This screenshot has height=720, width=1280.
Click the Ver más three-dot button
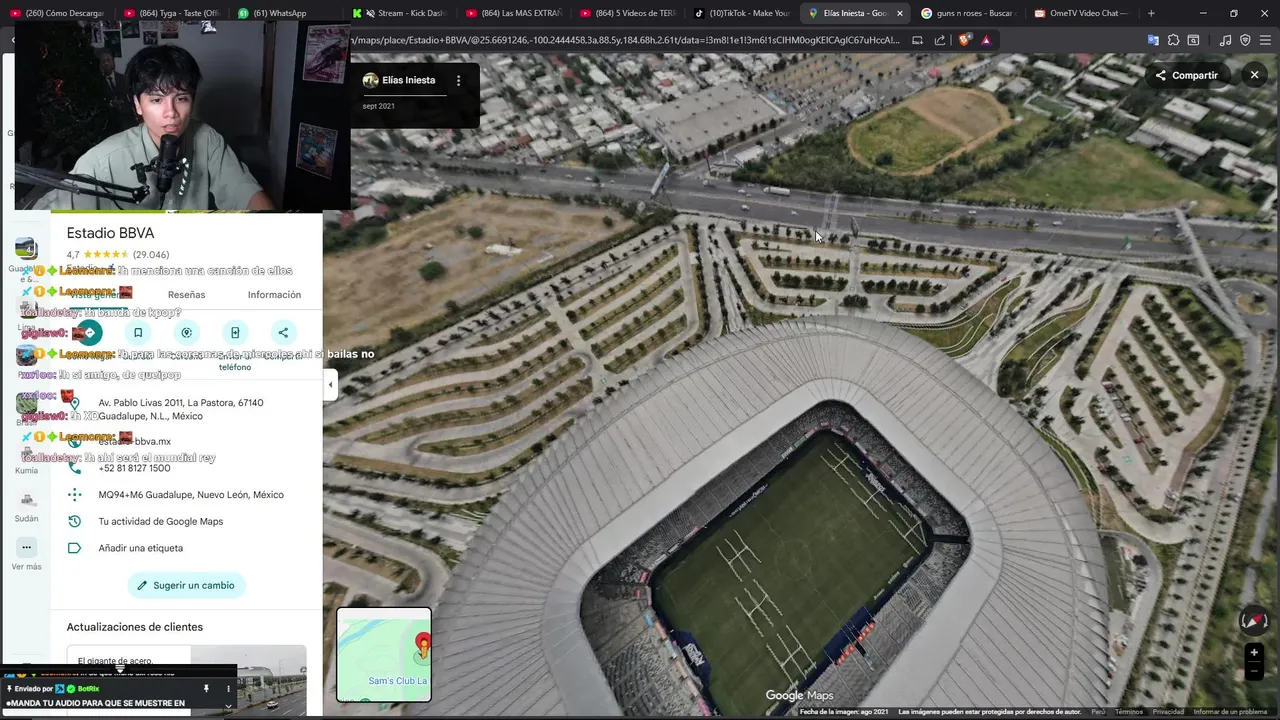point(26,547)
